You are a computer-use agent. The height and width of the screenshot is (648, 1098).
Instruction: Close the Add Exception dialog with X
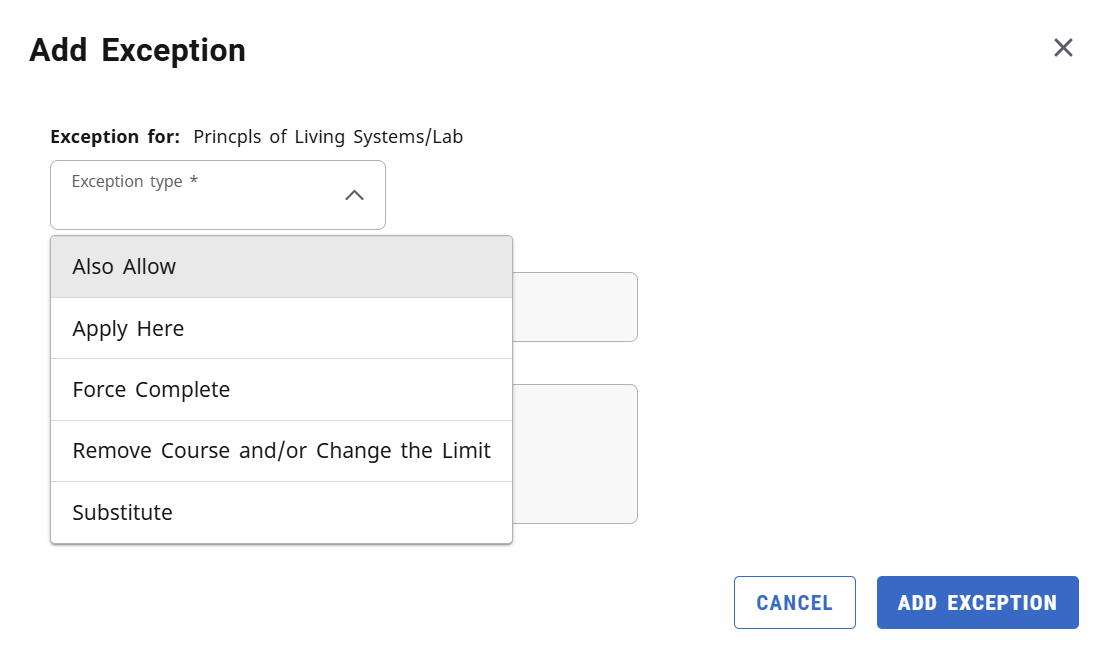(x=1063, y=48)
